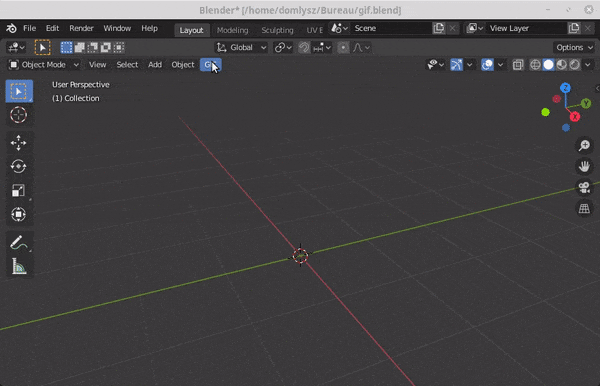Activate the Move tool
600x386 pixels.
coord(18,143)
